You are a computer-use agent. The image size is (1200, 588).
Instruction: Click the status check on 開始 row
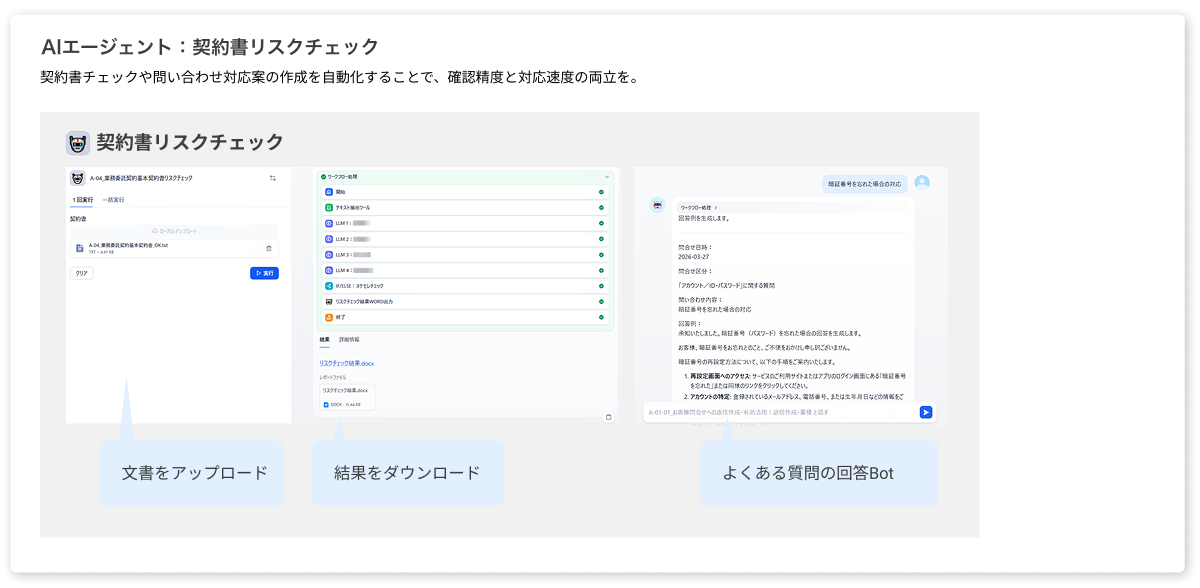click(x=601, y=192)
